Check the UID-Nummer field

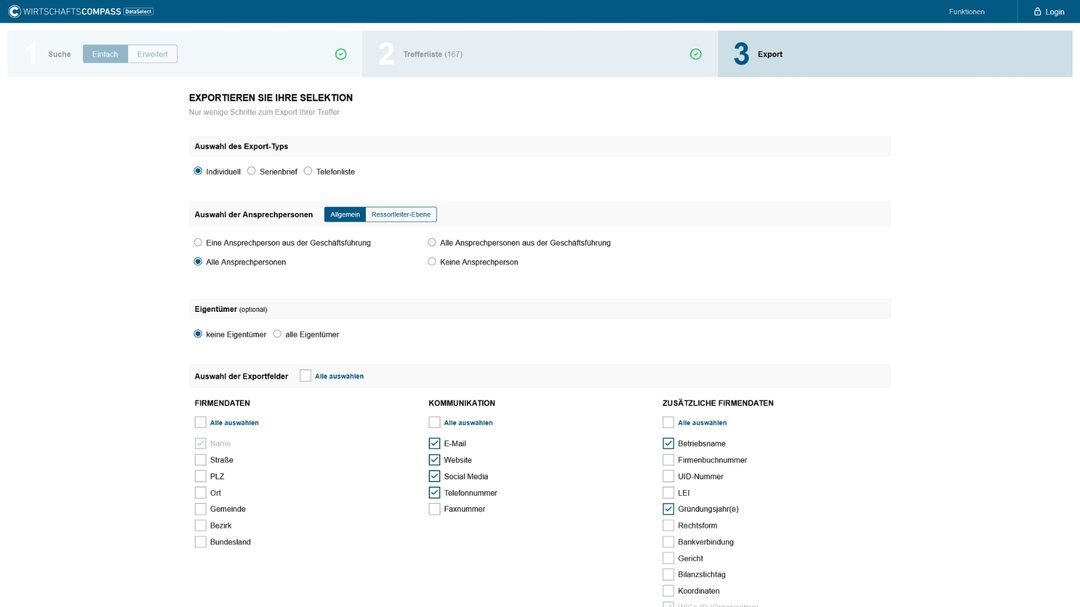pyautogui.click(x=668, y=476)
